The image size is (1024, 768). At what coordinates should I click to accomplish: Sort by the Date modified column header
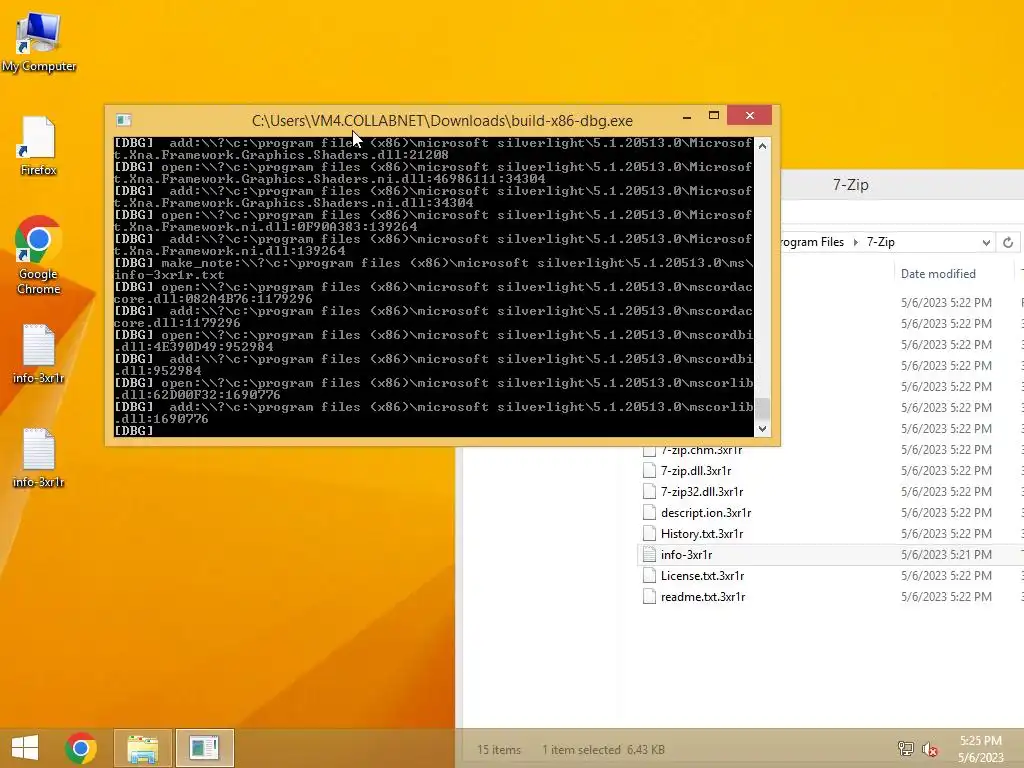(938, 274)
